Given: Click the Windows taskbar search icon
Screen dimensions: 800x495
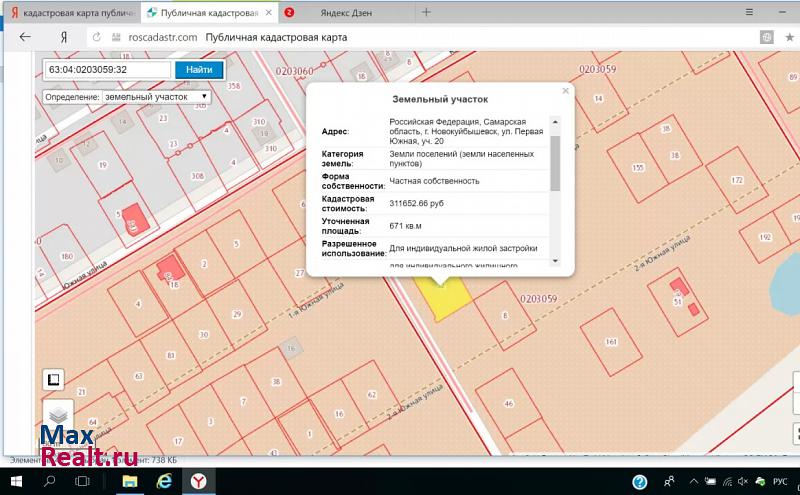Looking at the screenshot, I should pyautogui.click(x=49, y=482).
